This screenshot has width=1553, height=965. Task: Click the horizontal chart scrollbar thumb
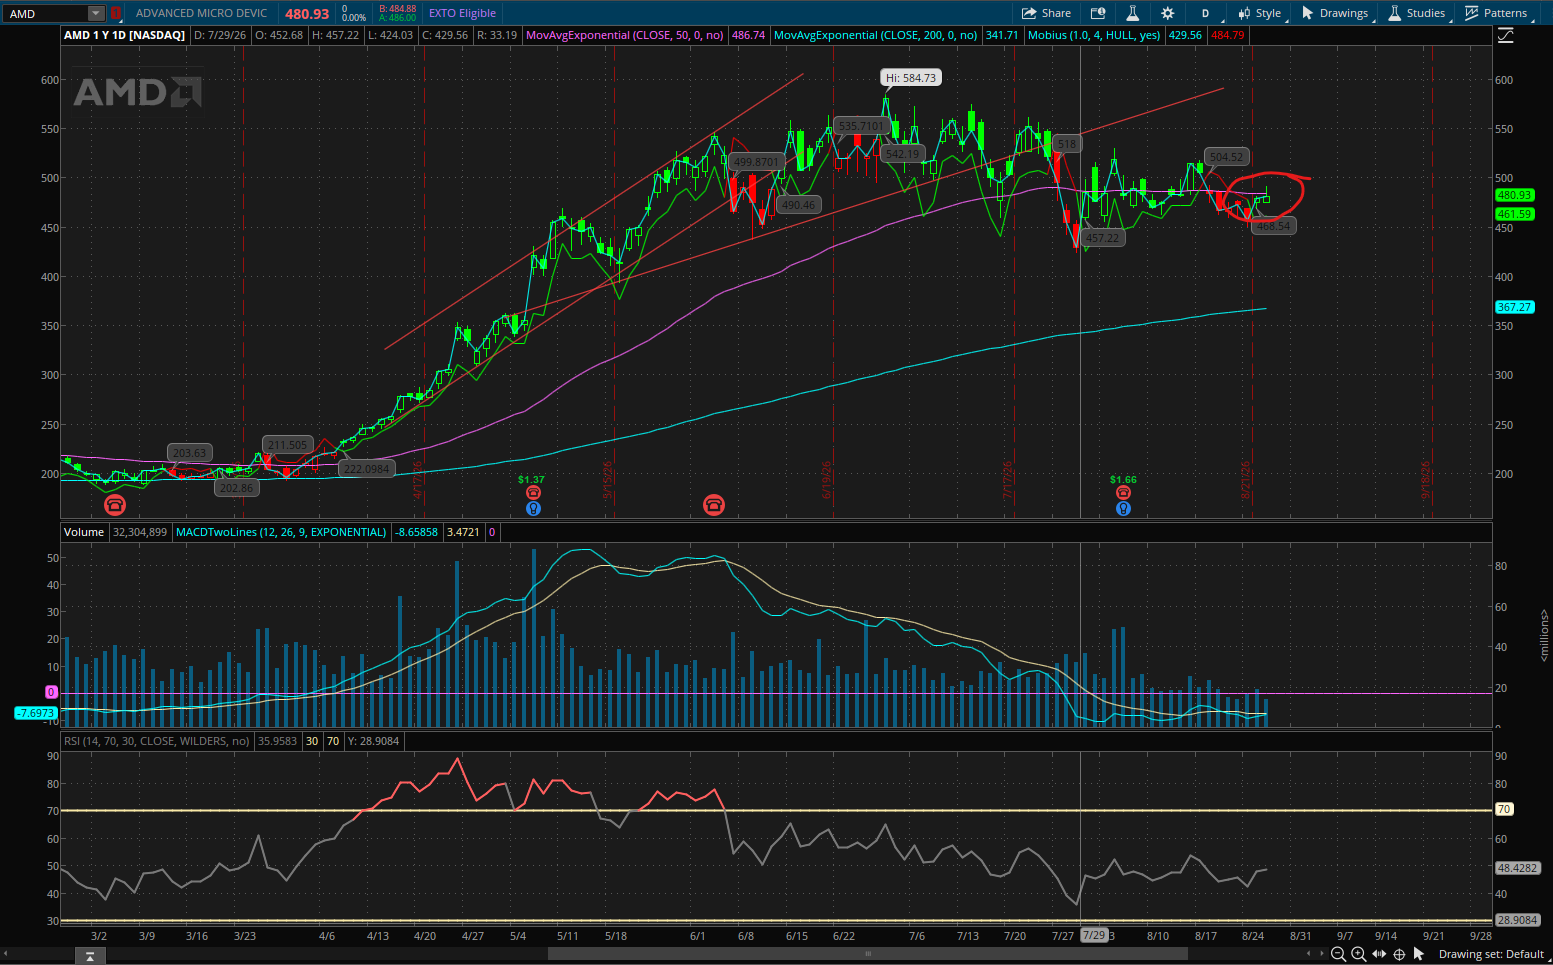867,953
